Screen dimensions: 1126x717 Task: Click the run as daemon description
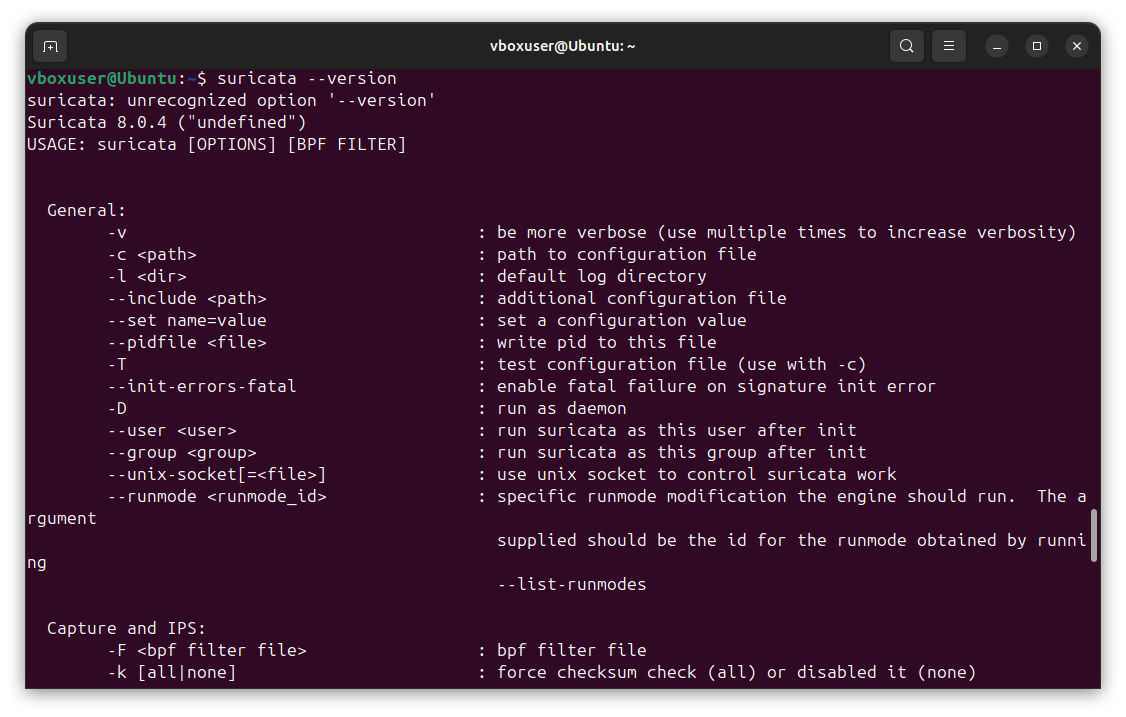559,407
